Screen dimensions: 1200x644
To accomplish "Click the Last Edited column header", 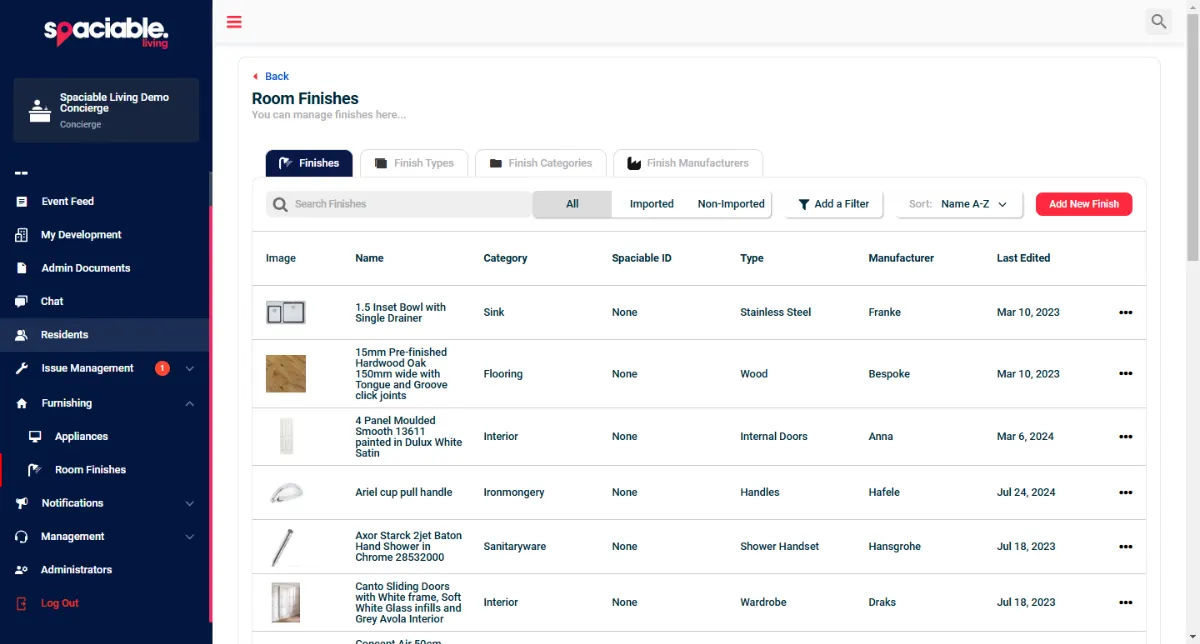I will pyautogui.click(x=1023, y=258).
